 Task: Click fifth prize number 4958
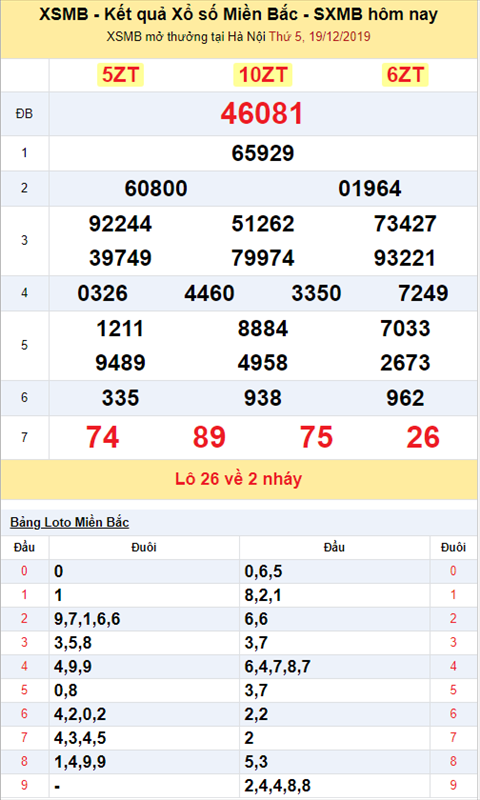point(263,363)
